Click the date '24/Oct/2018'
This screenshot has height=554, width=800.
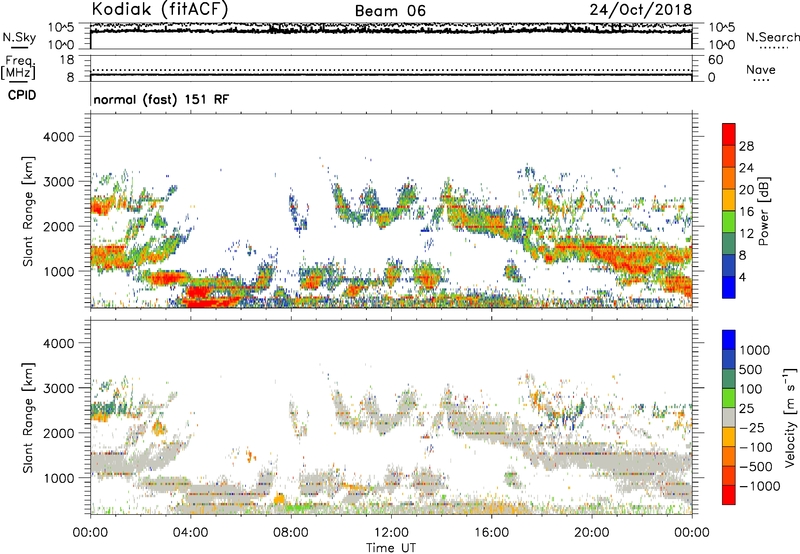click(641, 10)
